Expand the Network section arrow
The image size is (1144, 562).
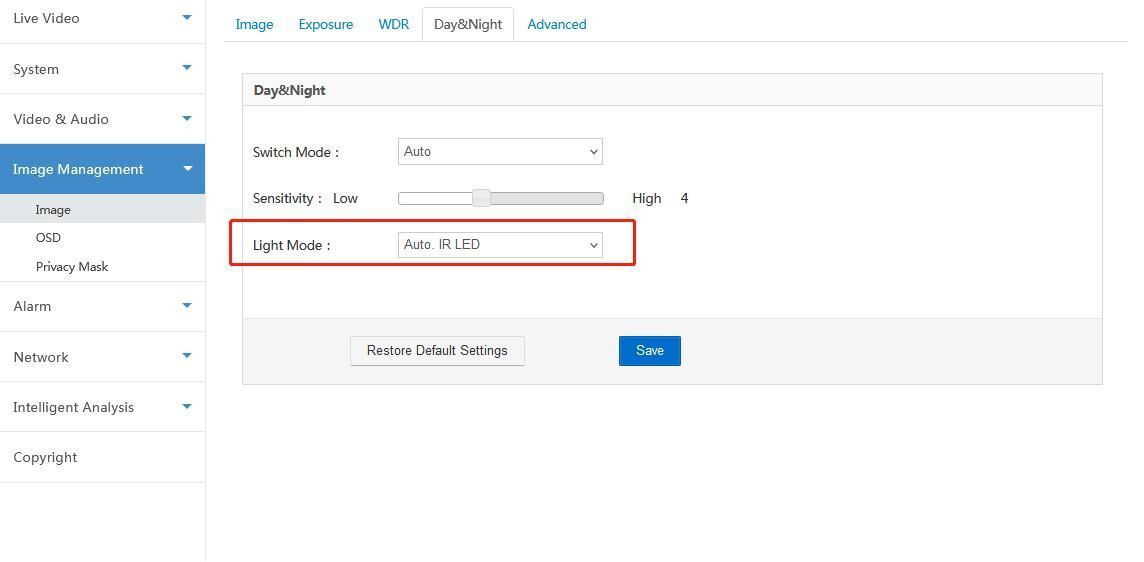pos(186,356)
